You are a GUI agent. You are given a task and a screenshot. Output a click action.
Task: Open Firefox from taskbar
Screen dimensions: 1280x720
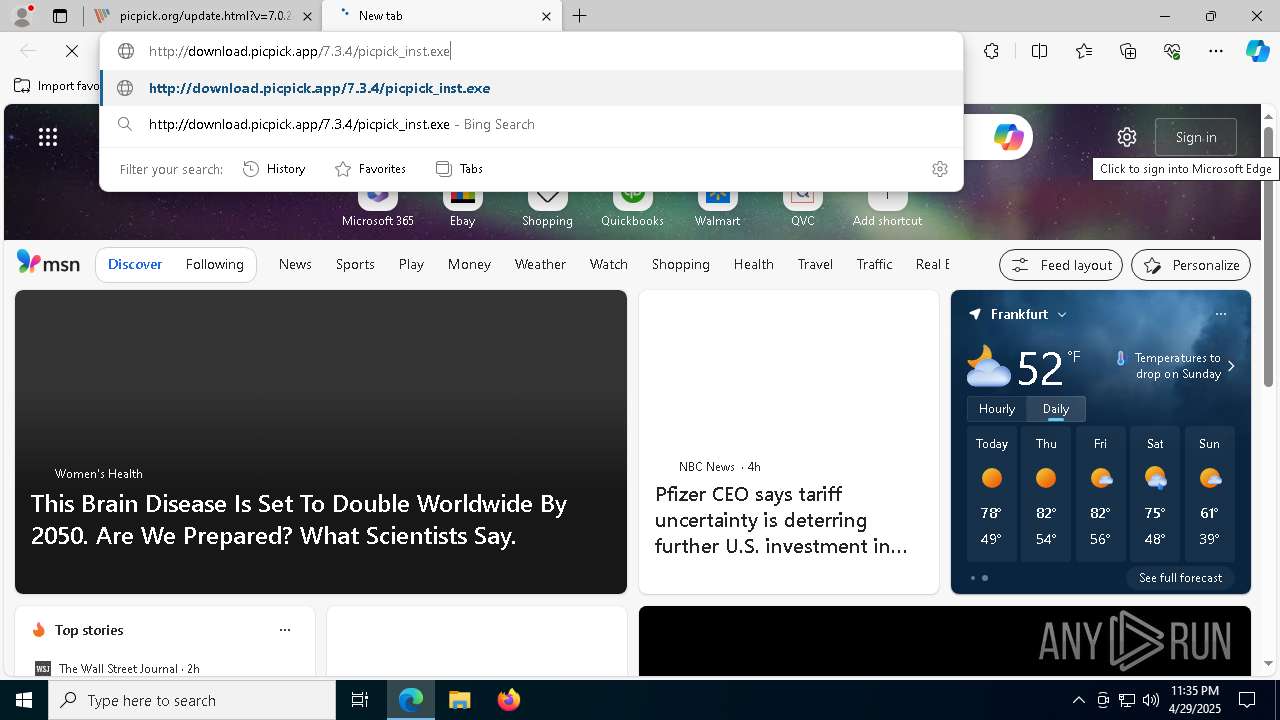click(x=508, y=700)
